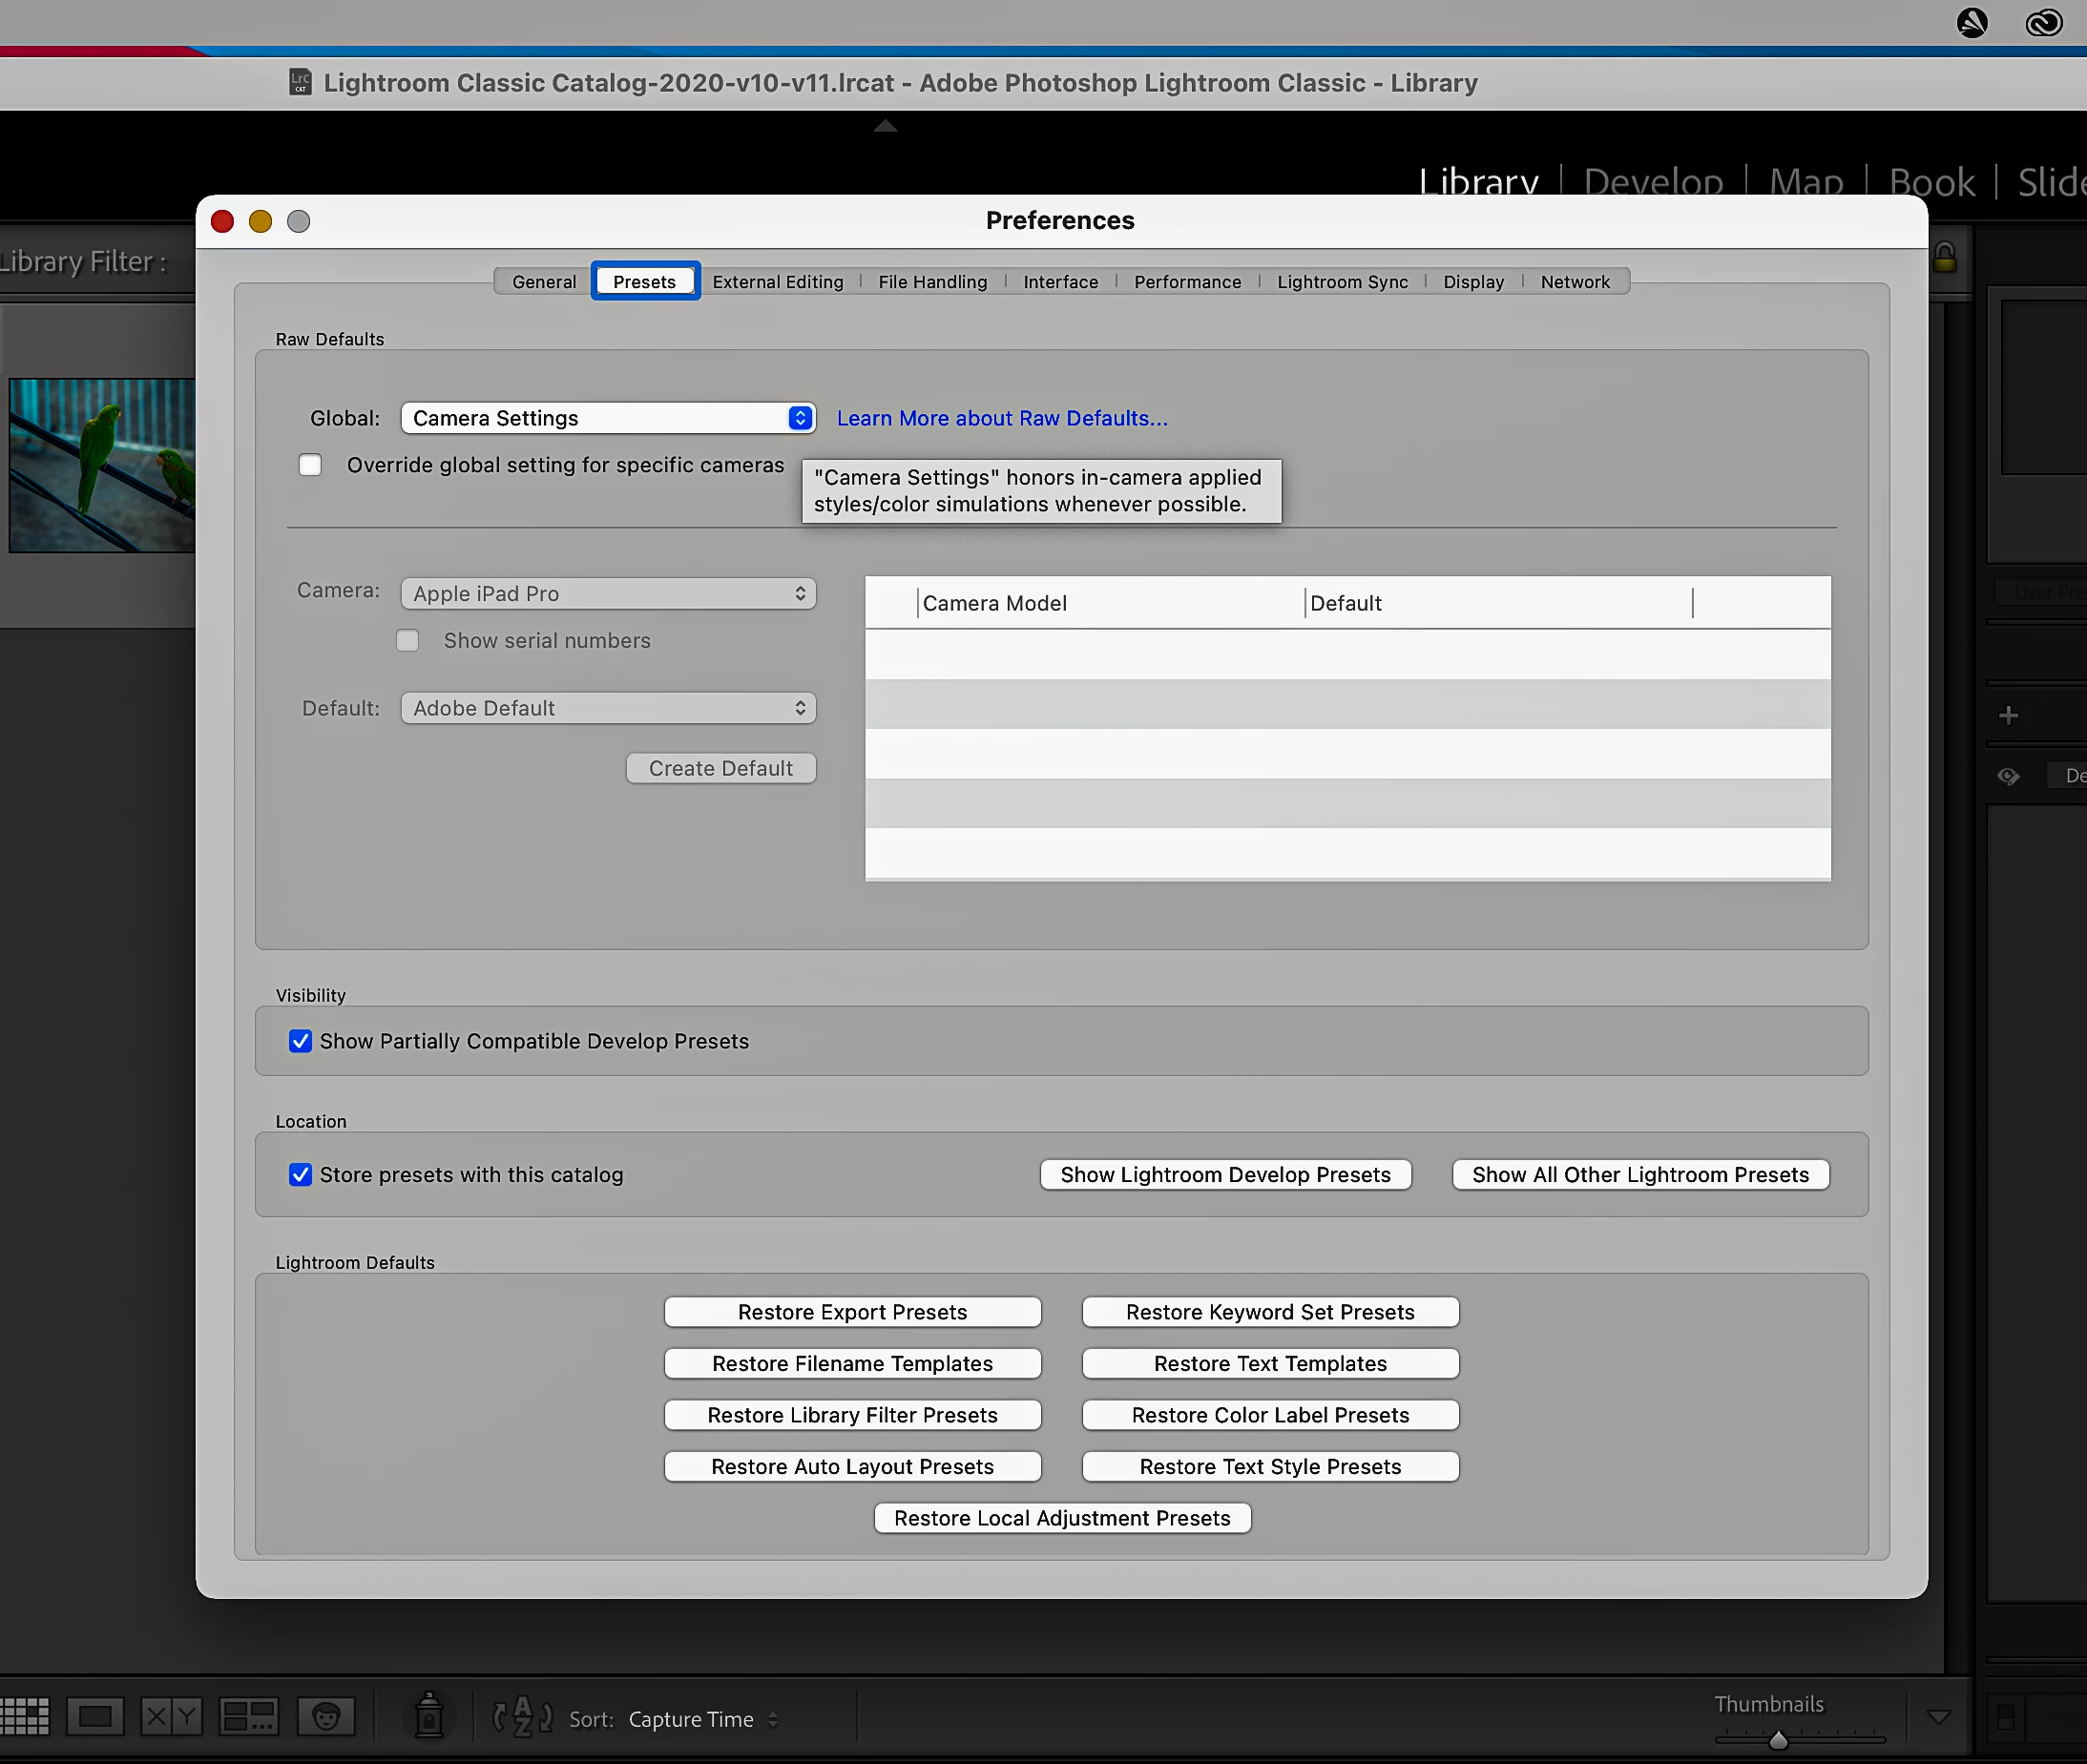
Task: Switch to Grid view
Action: pyautogui.click(x=24, y=1717)
